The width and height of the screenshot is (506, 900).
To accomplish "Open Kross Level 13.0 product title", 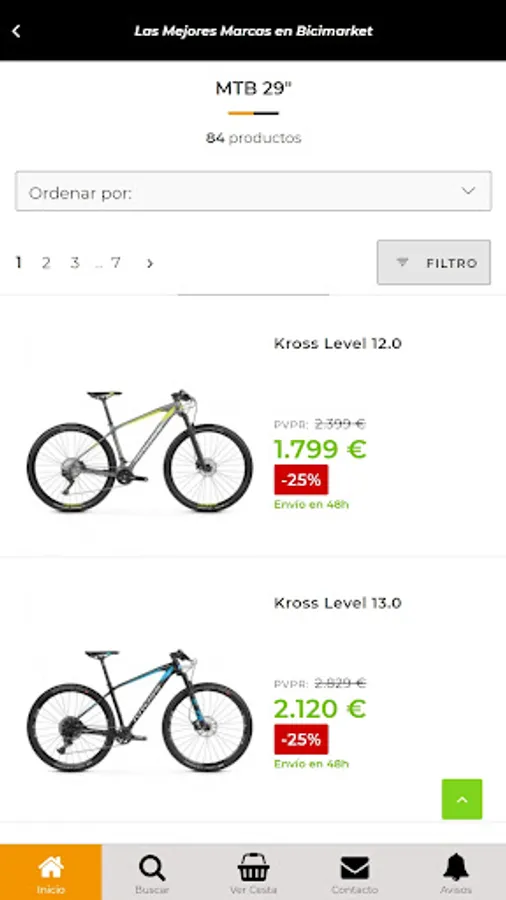I will (x=338, y=603).
